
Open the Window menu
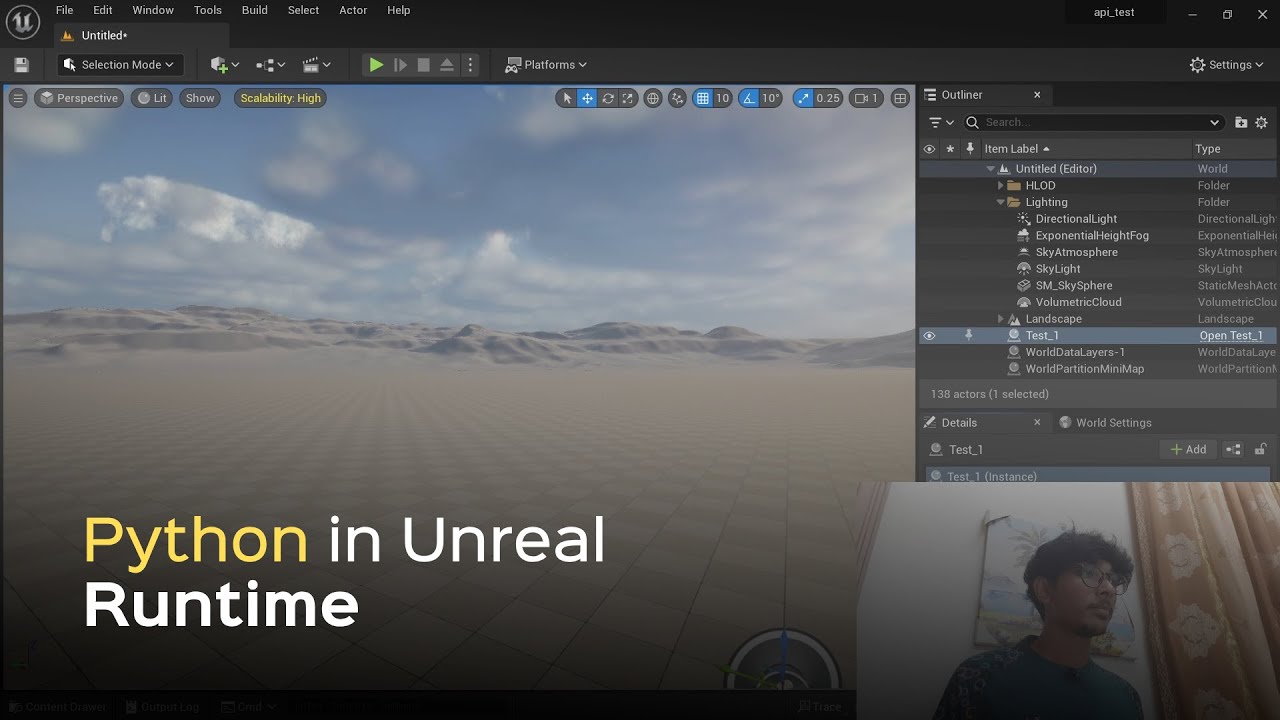coord(153,10)
